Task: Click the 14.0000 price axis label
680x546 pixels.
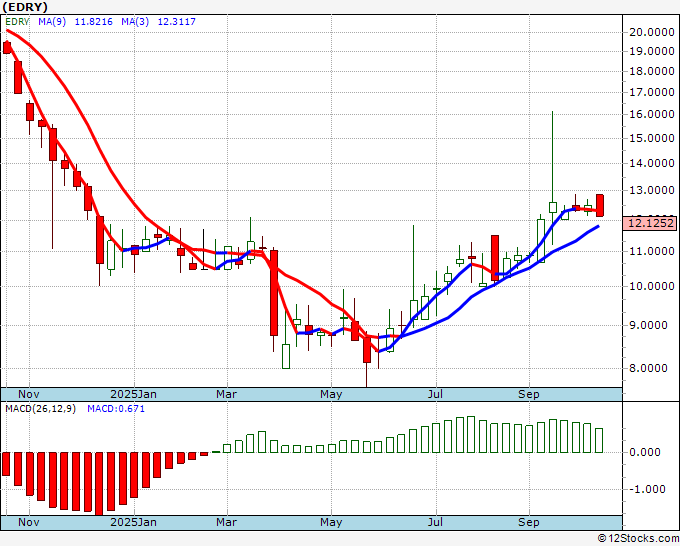Action: click(651, 163)
